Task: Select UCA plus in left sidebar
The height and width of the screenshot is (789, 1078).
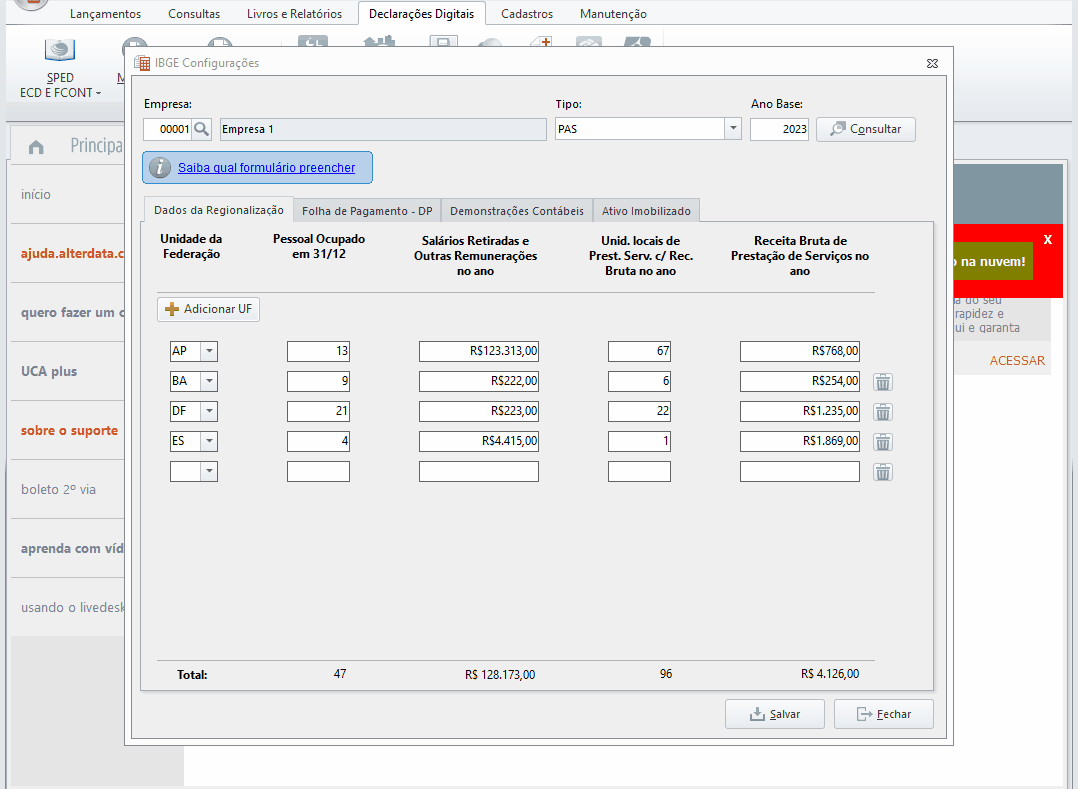Action: 49,372
